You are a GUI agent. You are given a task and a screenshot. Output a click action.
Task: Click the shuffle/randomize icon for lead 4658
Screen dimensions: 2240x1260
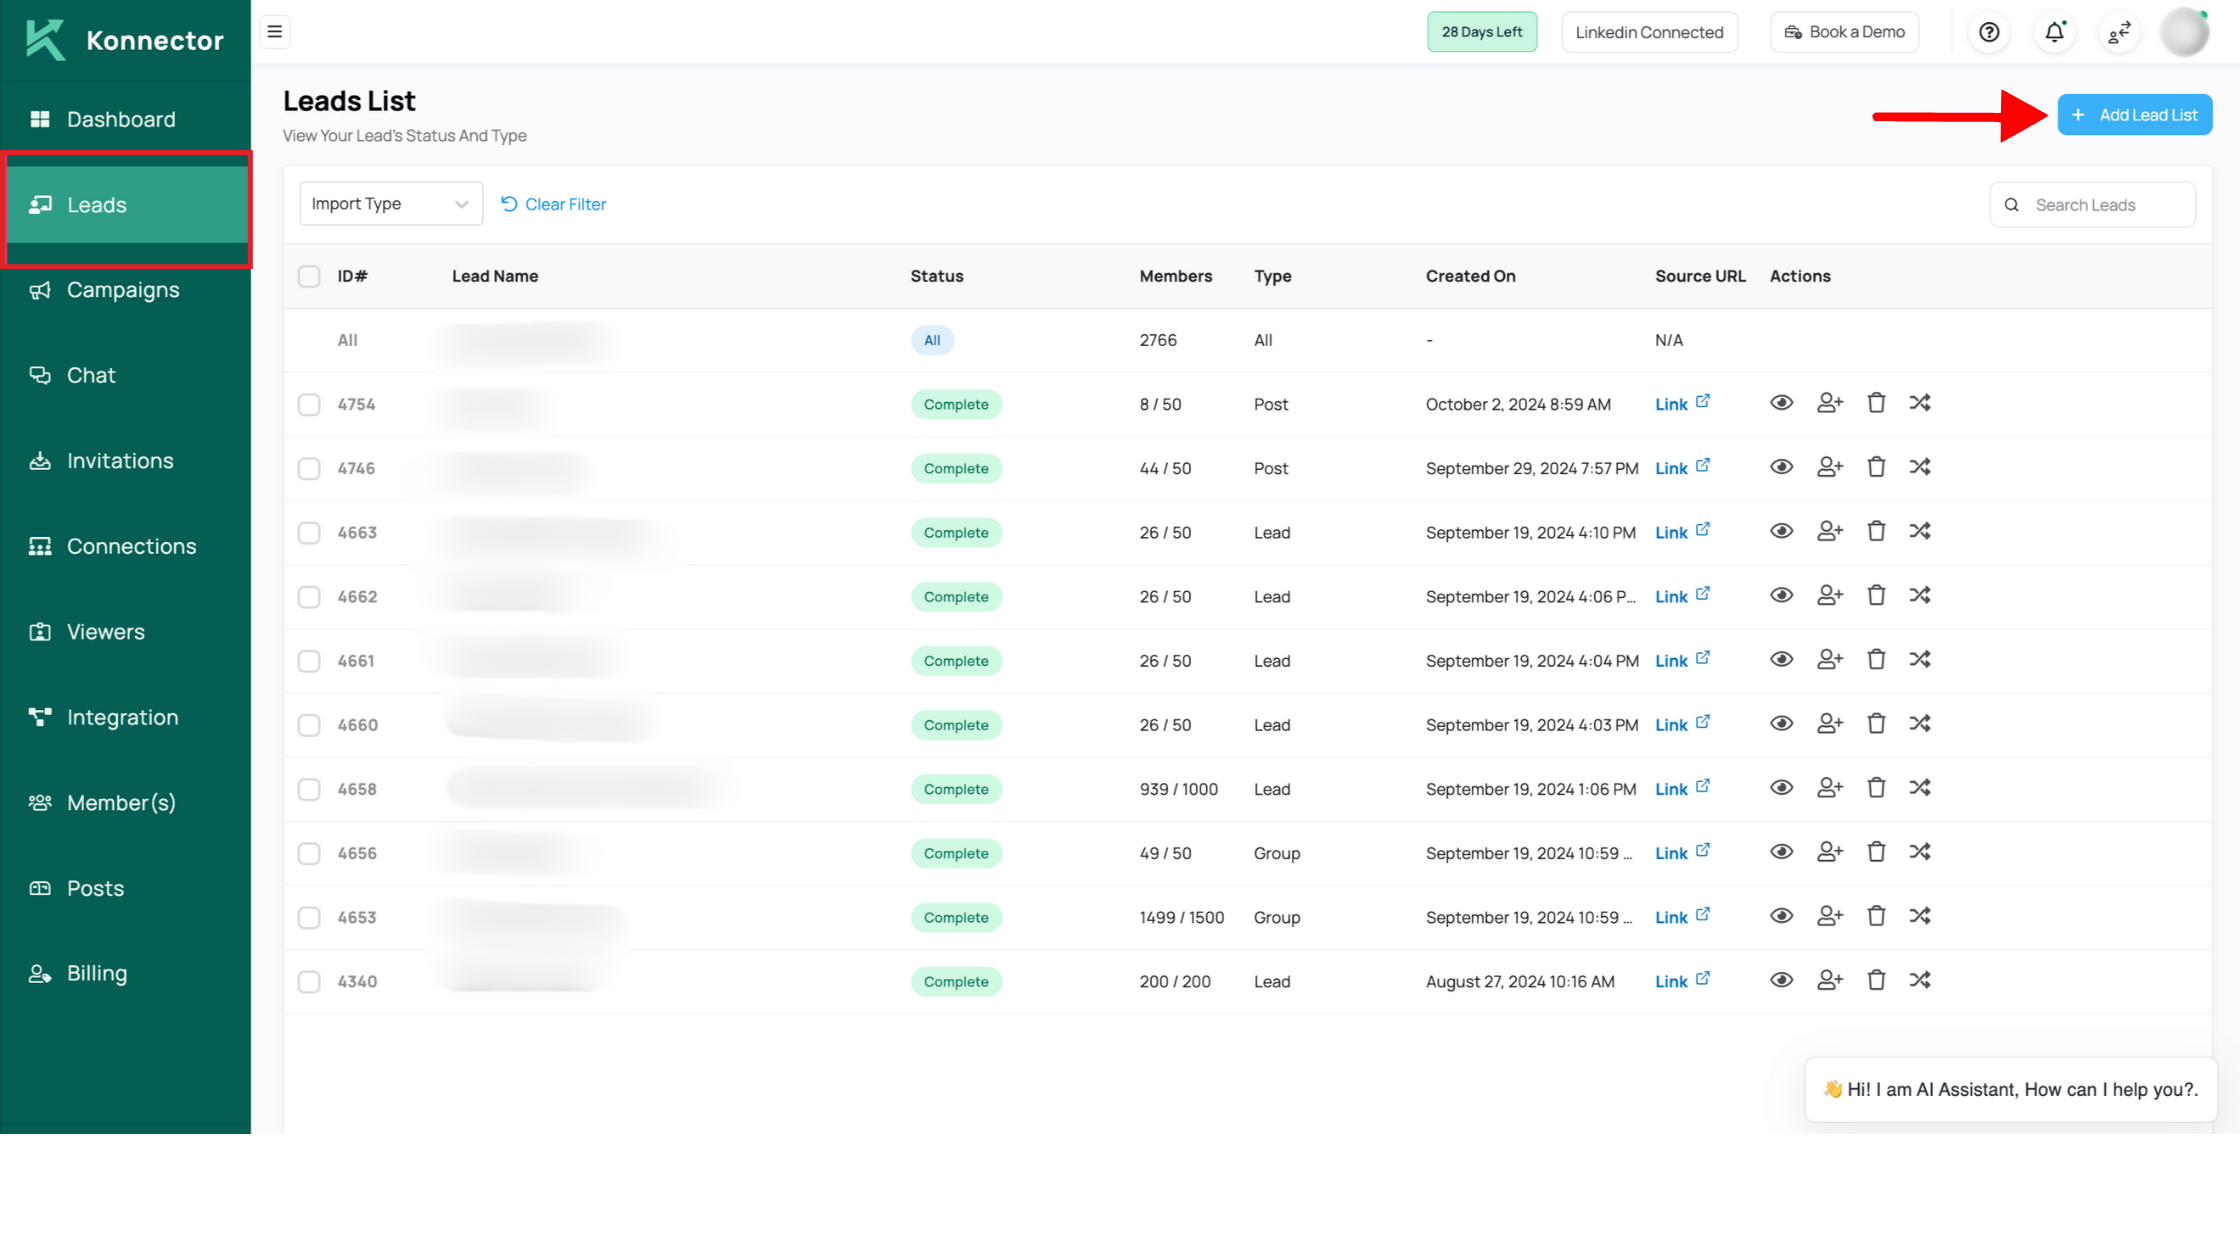(x=1922, y=786)
